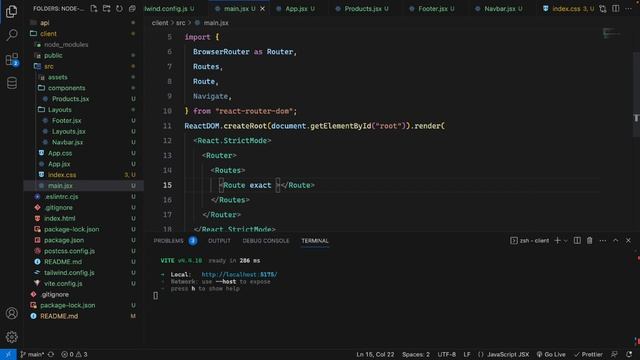This screenshot has width=640, height=360.
Task: Open the Explorer view in activity bar
Action: point(11,11)
